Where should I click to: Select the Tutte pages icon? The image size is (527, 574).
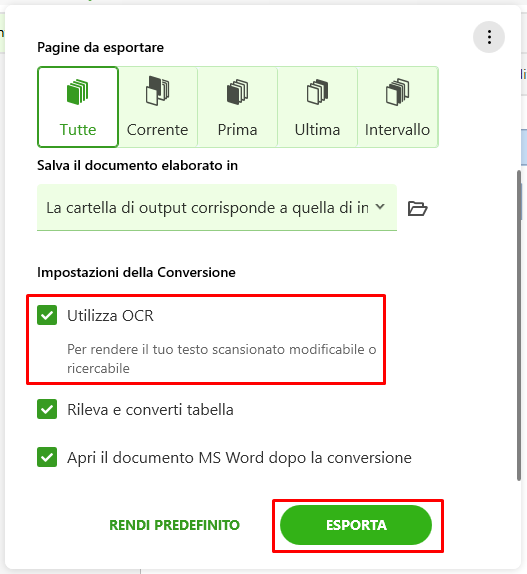tap(78, 92)
